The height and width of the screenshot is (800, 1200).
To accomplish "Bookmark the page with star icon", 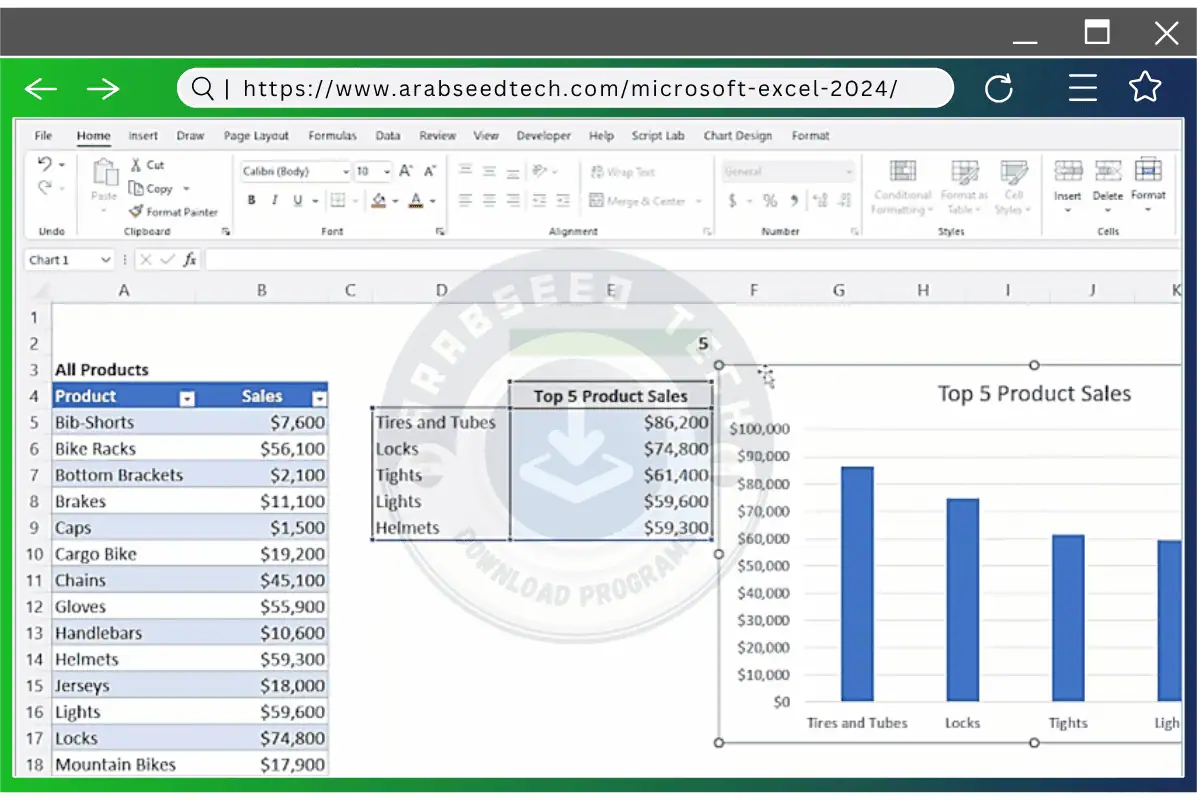I will [1145, 88].
